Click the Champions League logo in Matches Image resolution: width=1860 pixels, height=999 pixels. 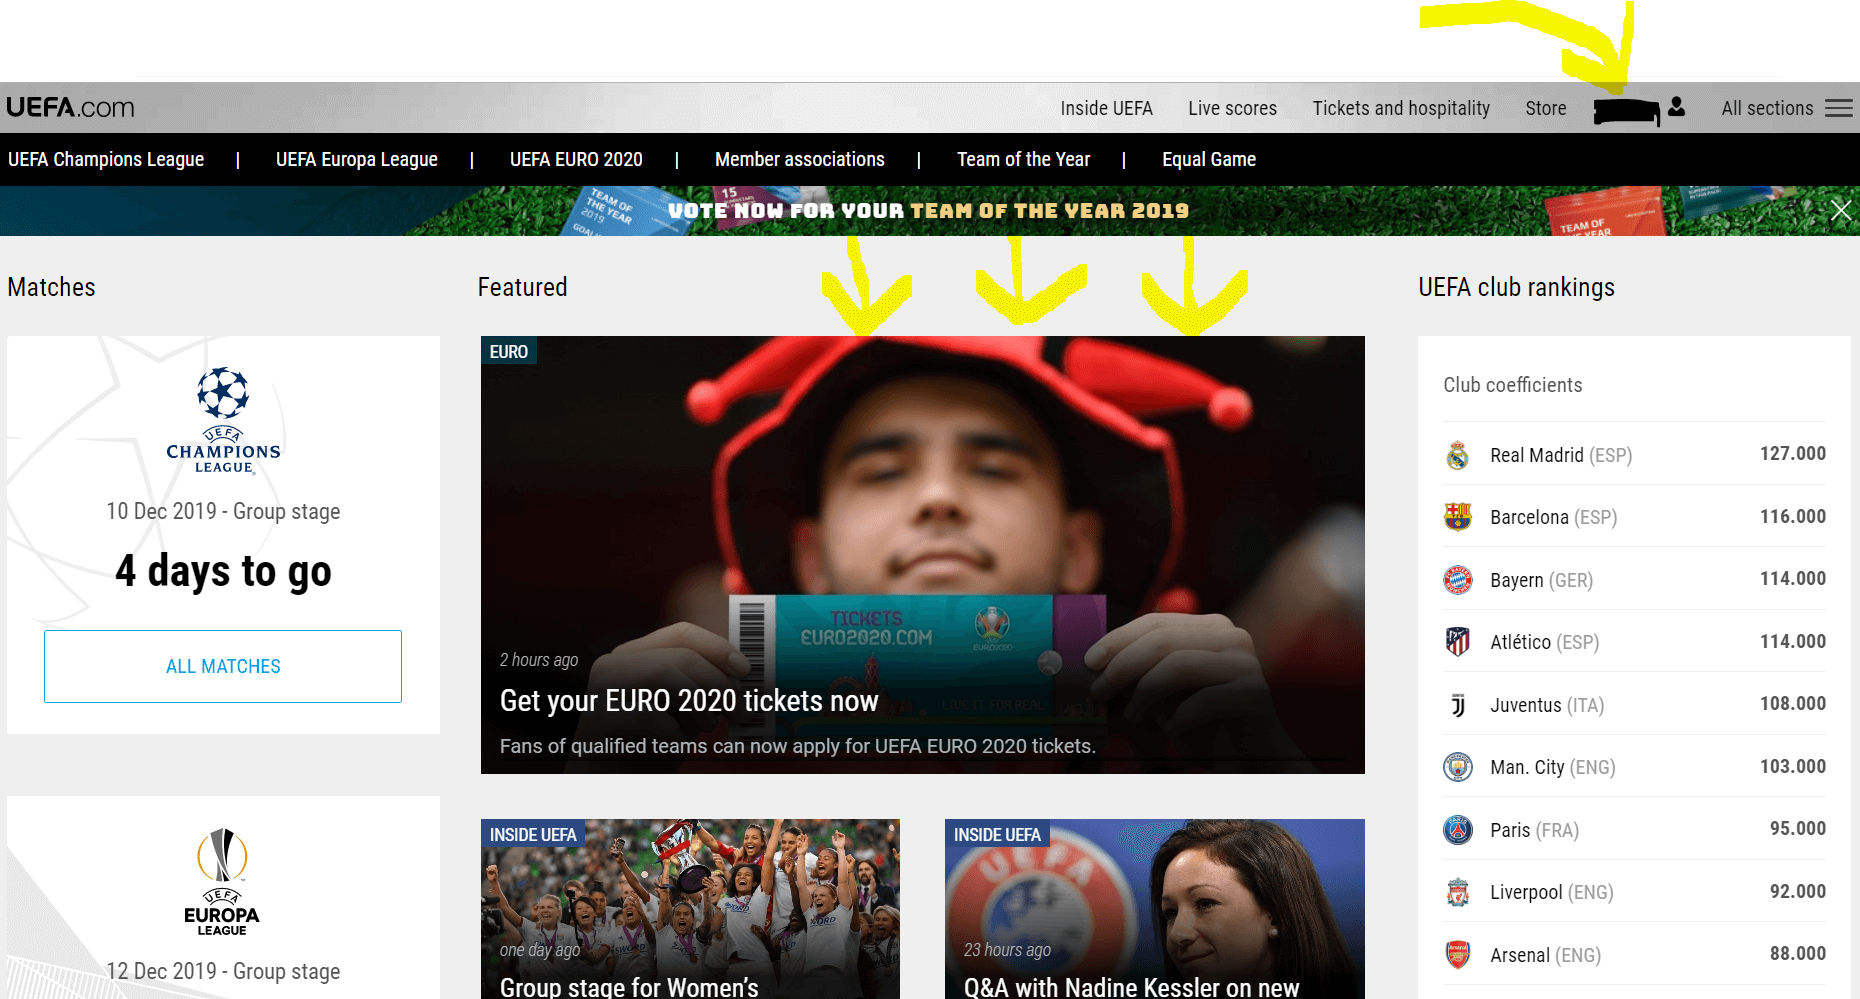tap(223, 420)
